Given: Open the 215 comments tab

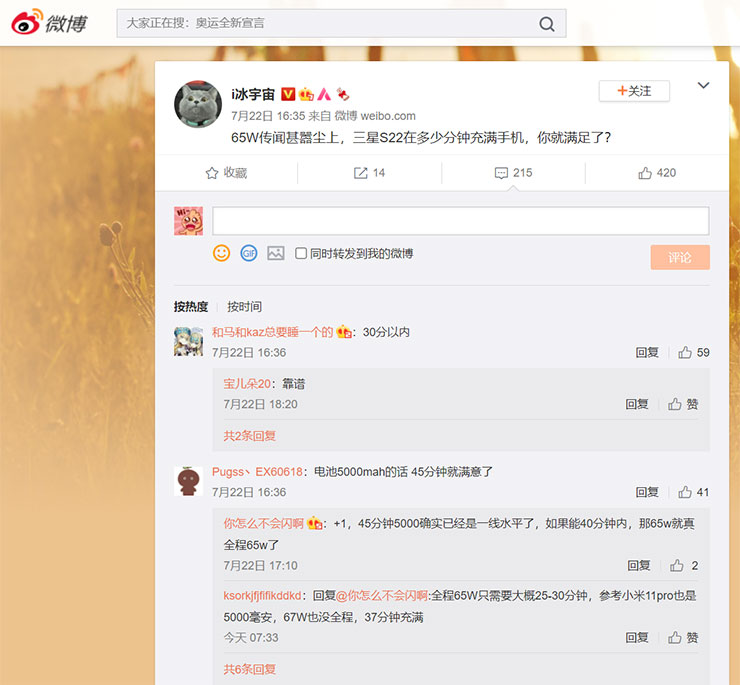Looking at the screenshot, I should 513,173.
